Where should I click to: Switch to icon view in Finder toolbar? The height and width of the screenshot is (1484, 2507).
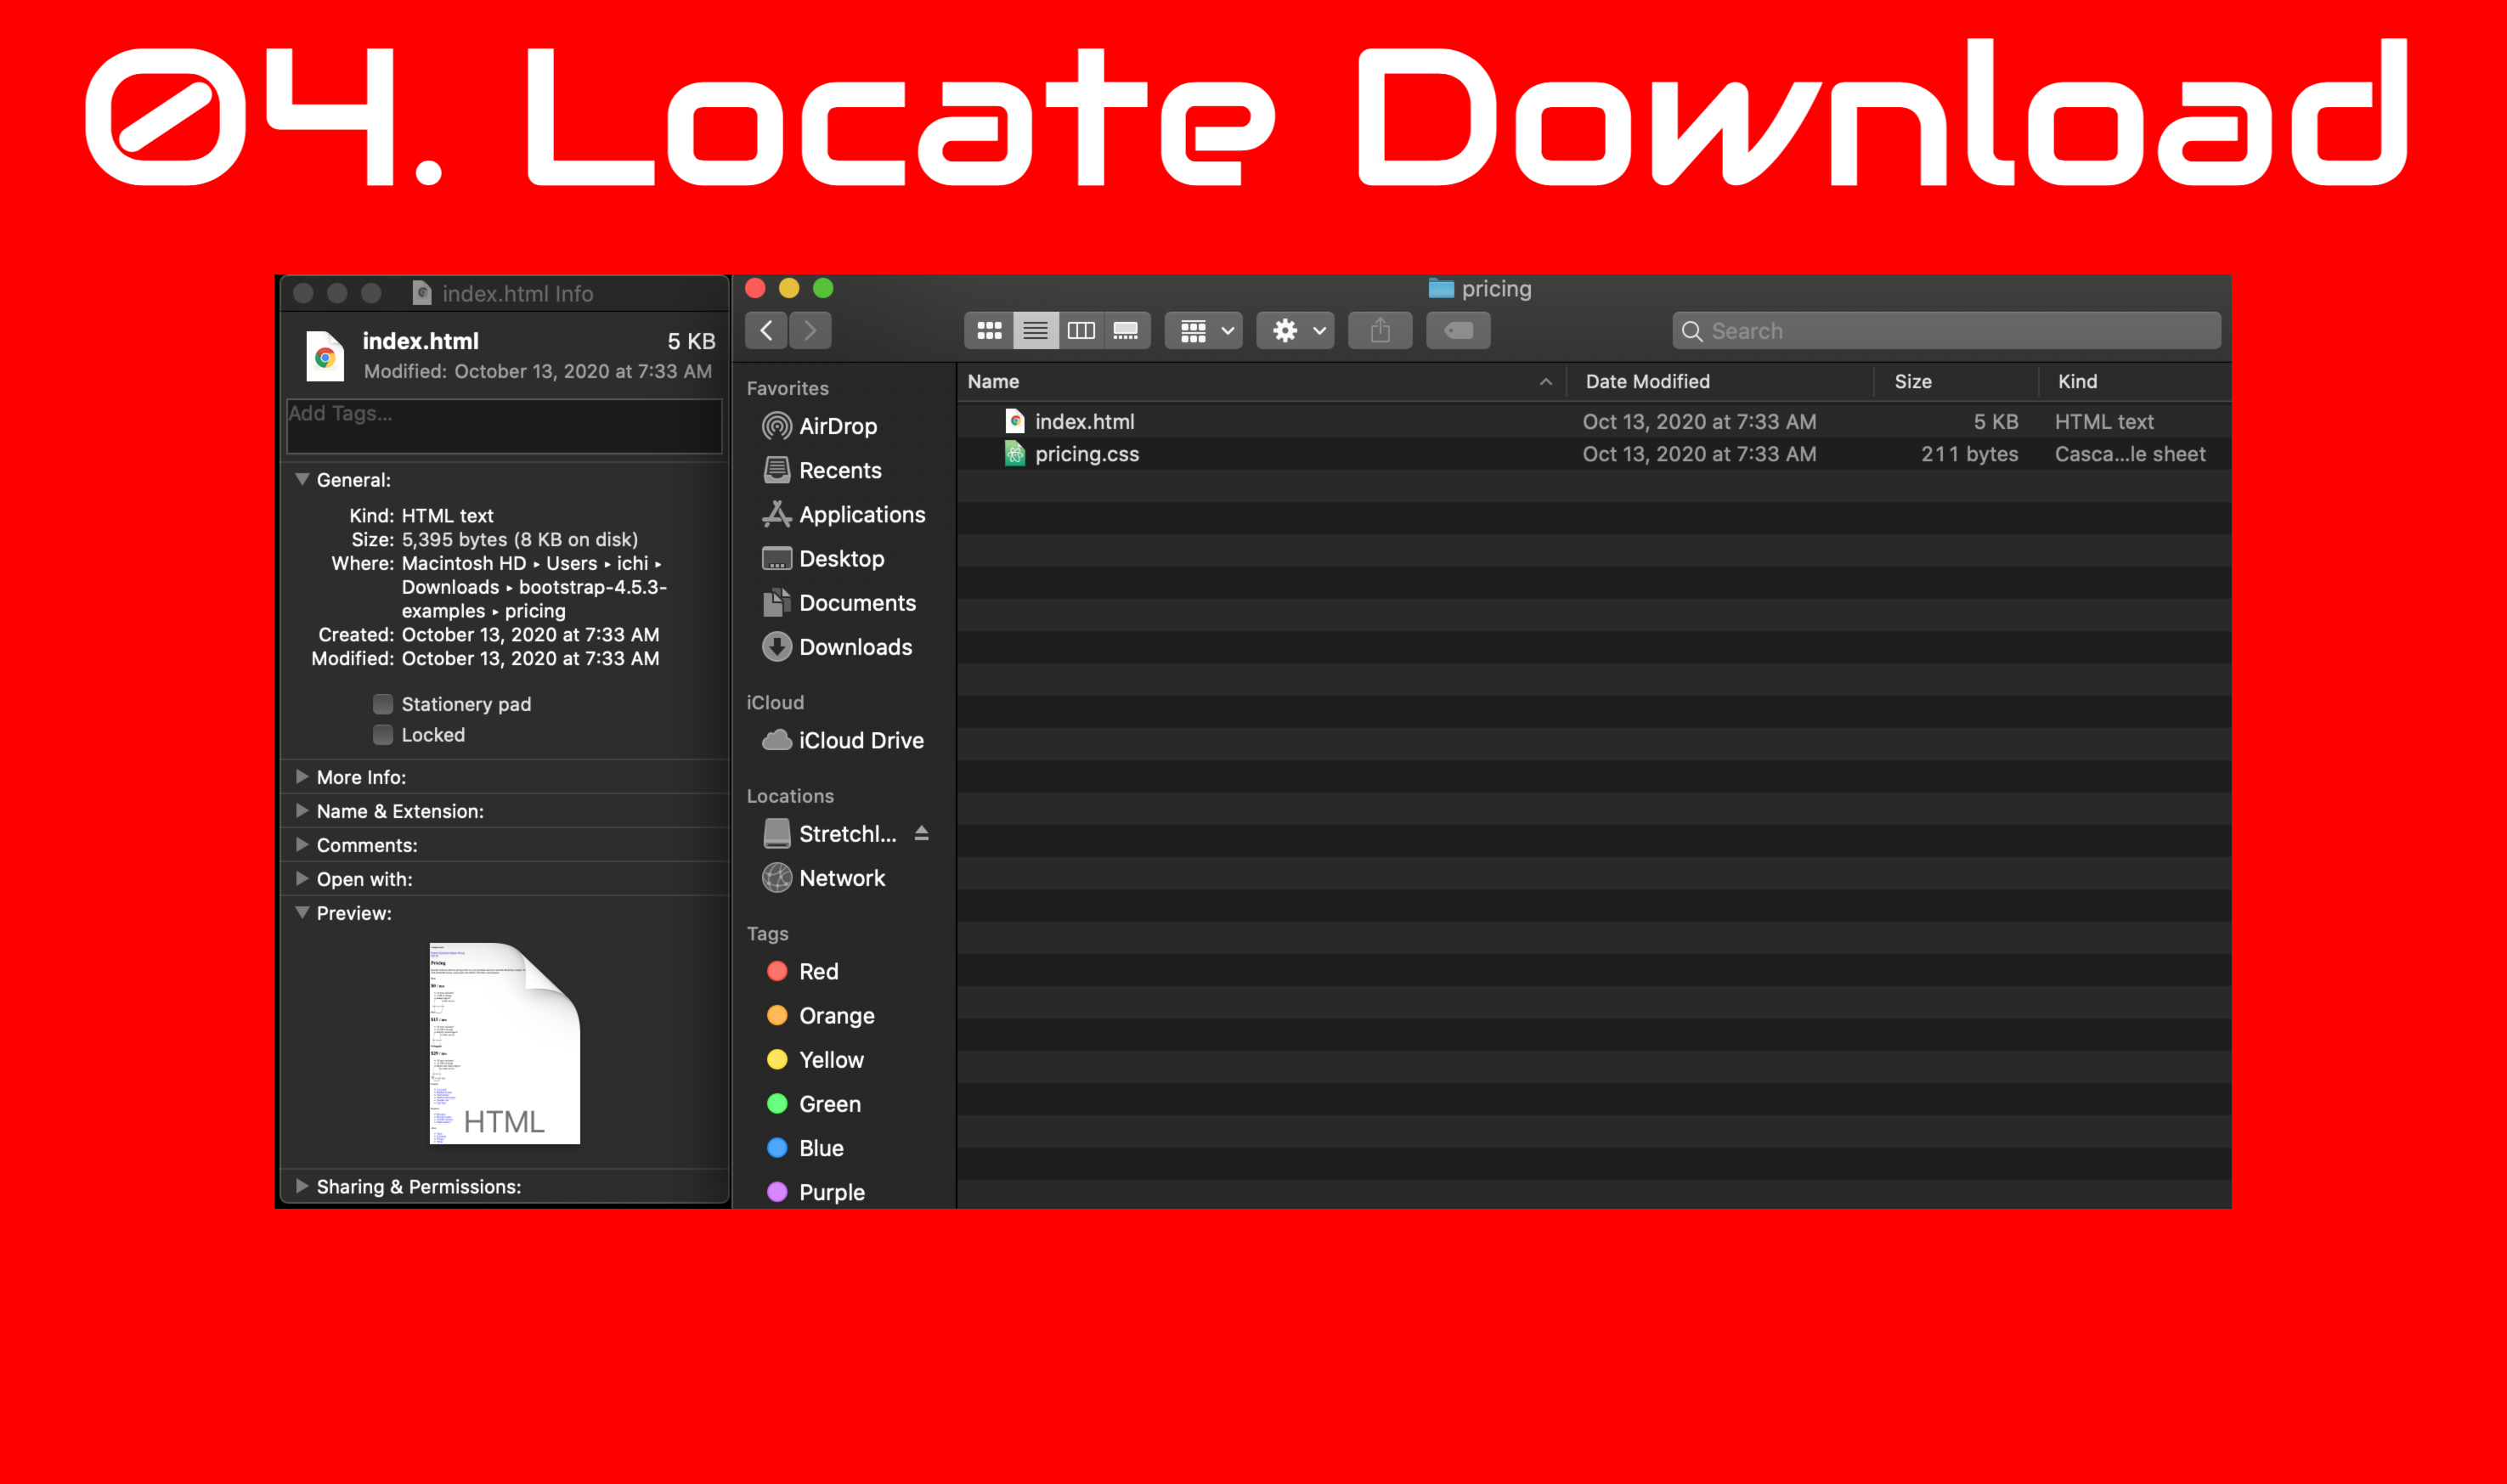tap(989, 331)
